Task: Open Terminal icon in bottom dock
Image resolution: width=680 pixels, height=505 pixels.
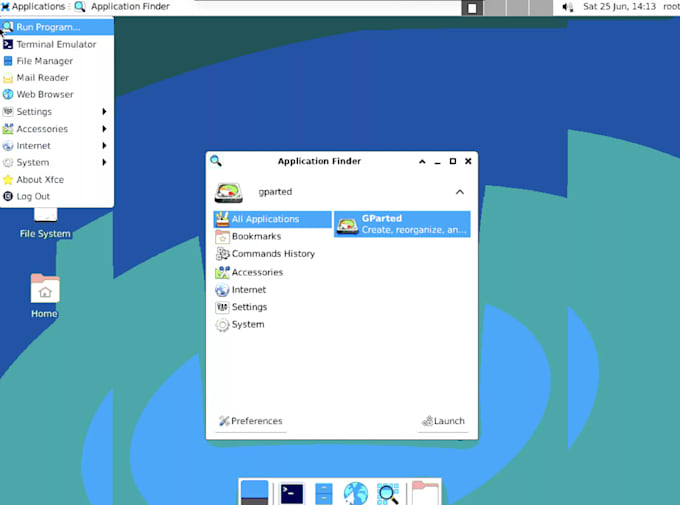Action: pos(292,494)
